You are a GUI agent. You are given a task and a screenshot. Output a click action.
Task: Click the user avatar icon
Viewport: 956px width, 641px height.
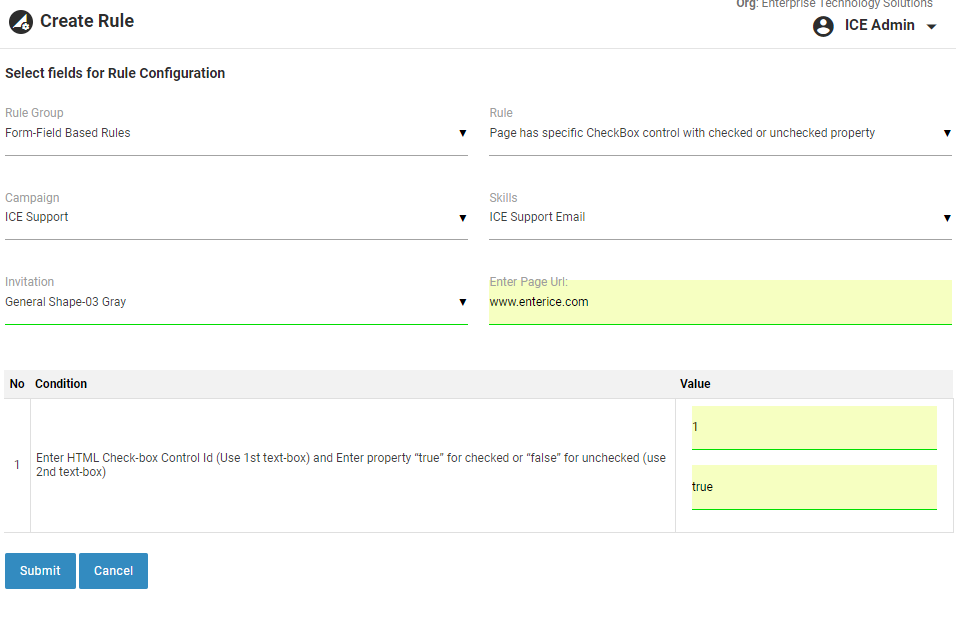click(823, 27)
